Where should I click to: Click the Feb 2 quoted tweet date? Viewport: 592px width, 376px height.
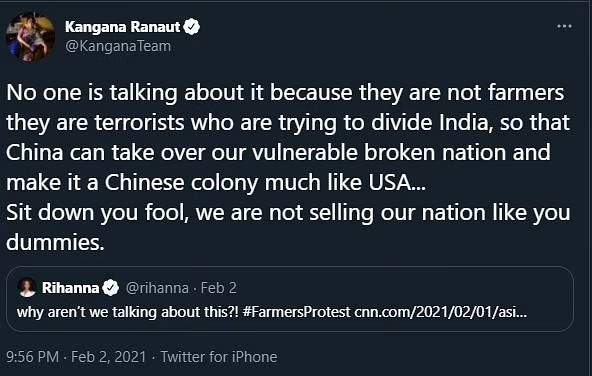click(219, 288)
